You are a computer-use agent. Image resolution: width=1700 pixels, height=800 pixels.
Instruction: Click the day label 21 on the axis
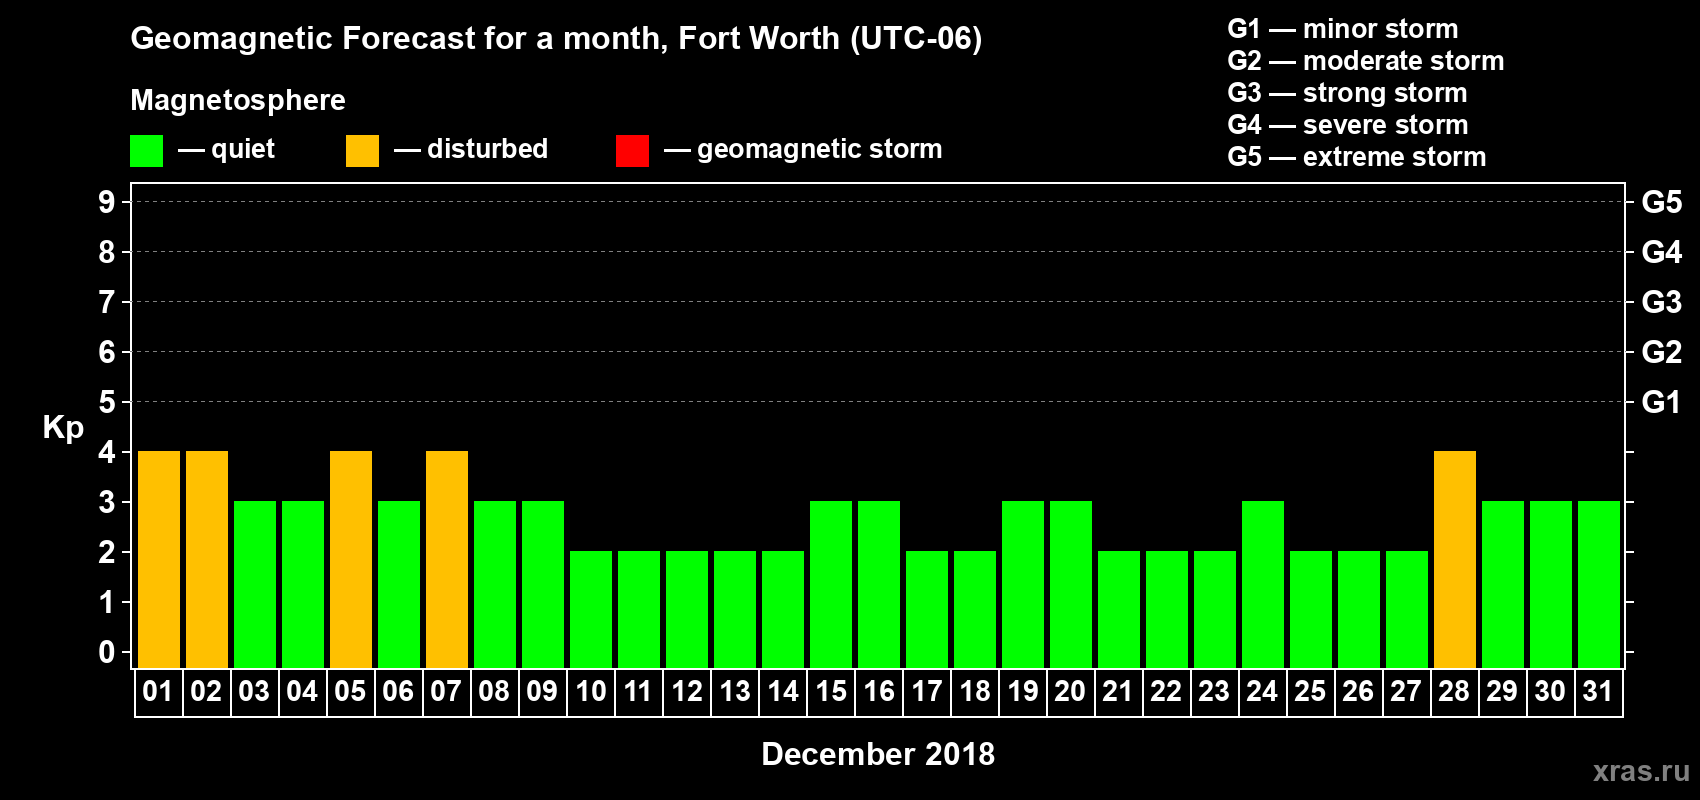coord(1118,691)
